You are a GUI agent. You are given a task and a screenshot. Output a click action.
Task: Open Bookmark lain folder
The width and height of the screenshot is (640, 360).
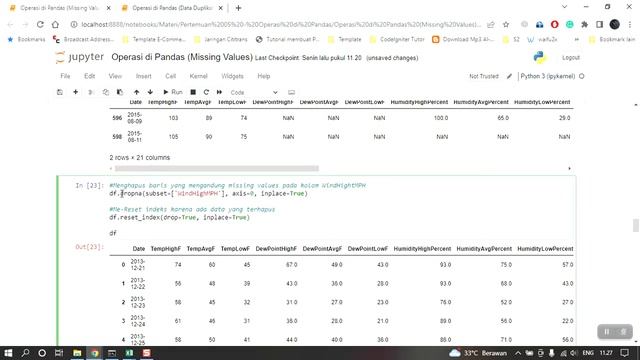(x=612, y=40)
